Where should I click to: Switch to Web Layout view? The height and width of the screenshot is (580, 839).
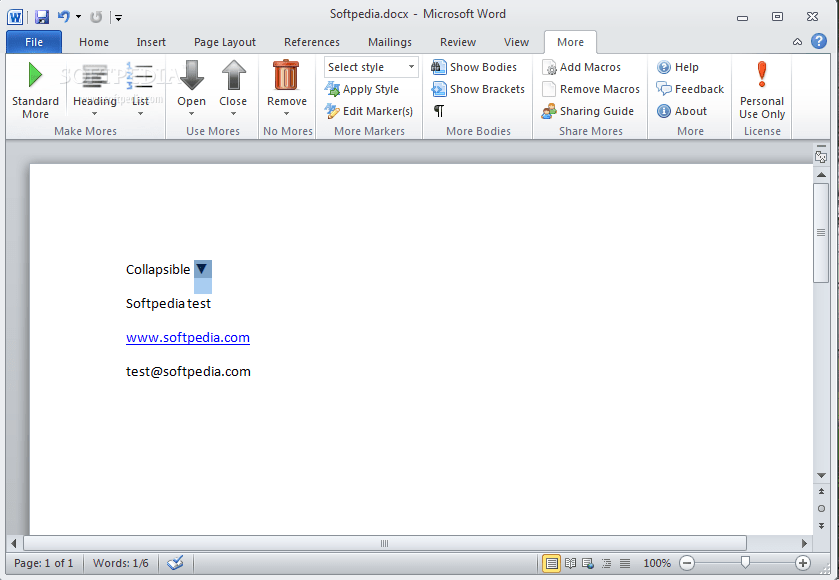[588, 563]
